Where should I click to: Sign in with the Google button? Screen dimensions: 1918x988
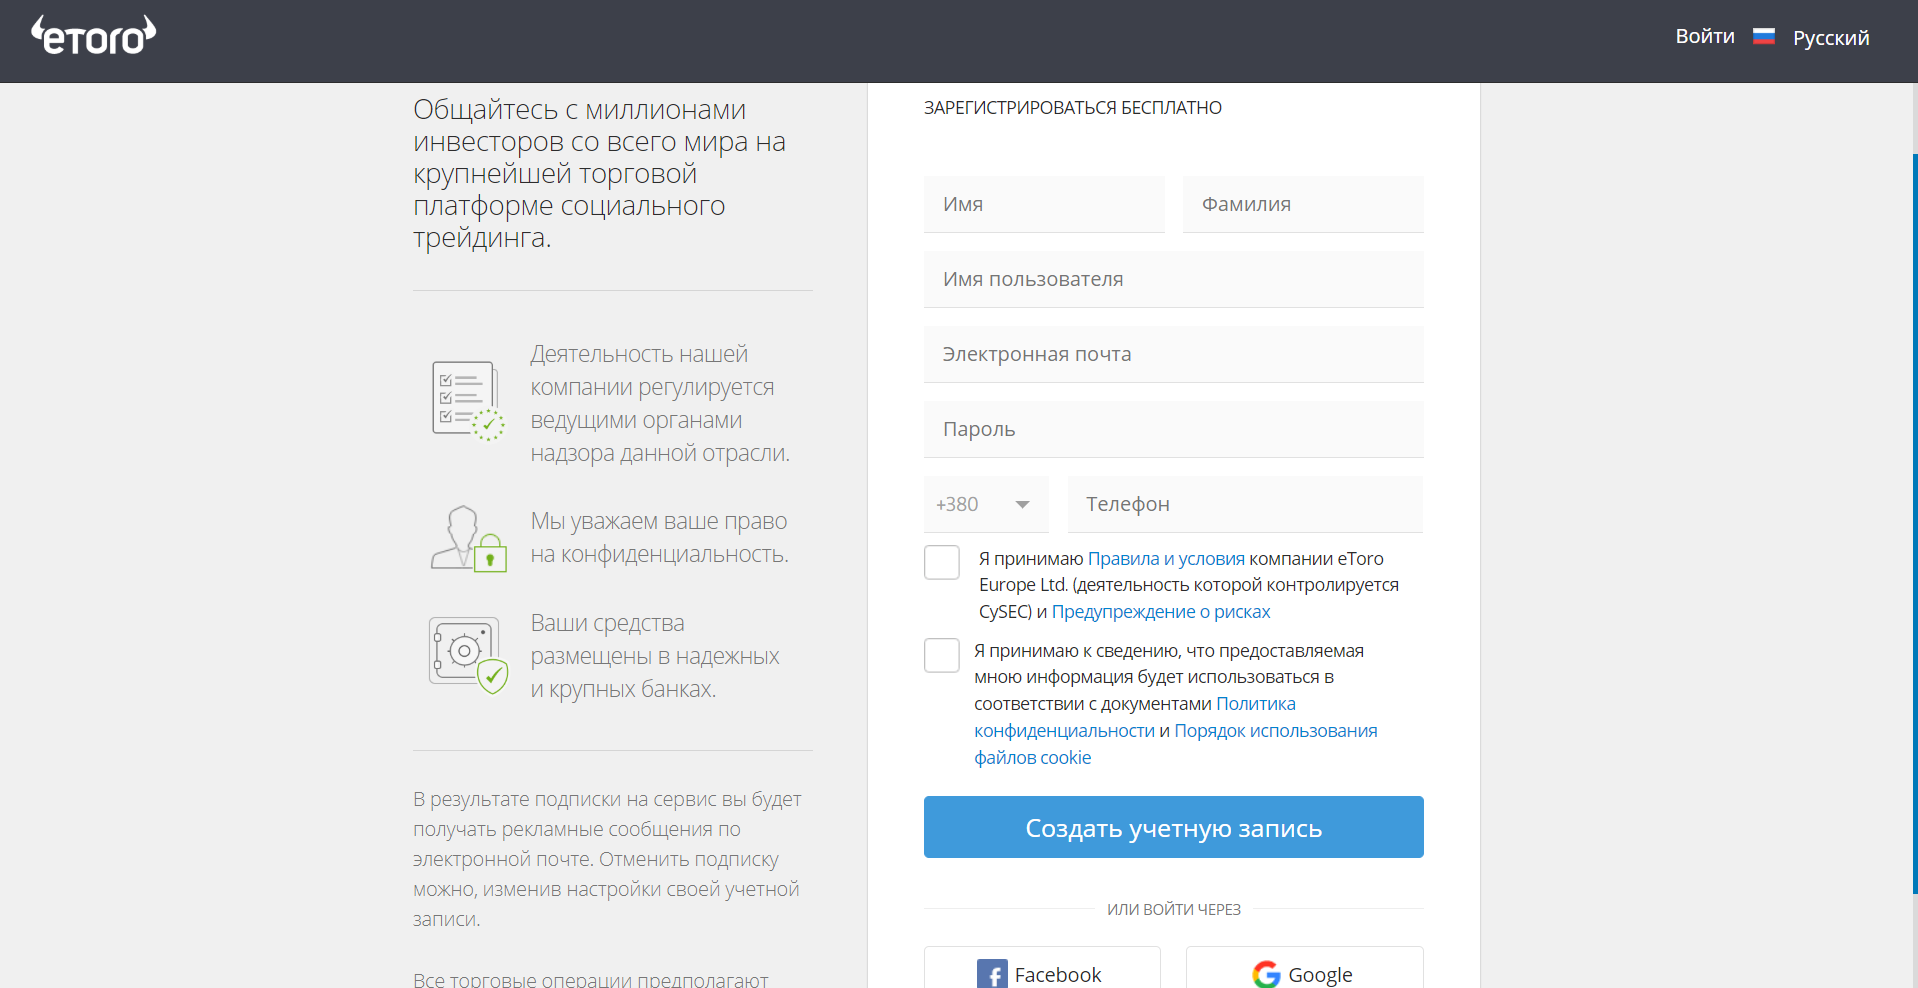tap(1304, 968)
